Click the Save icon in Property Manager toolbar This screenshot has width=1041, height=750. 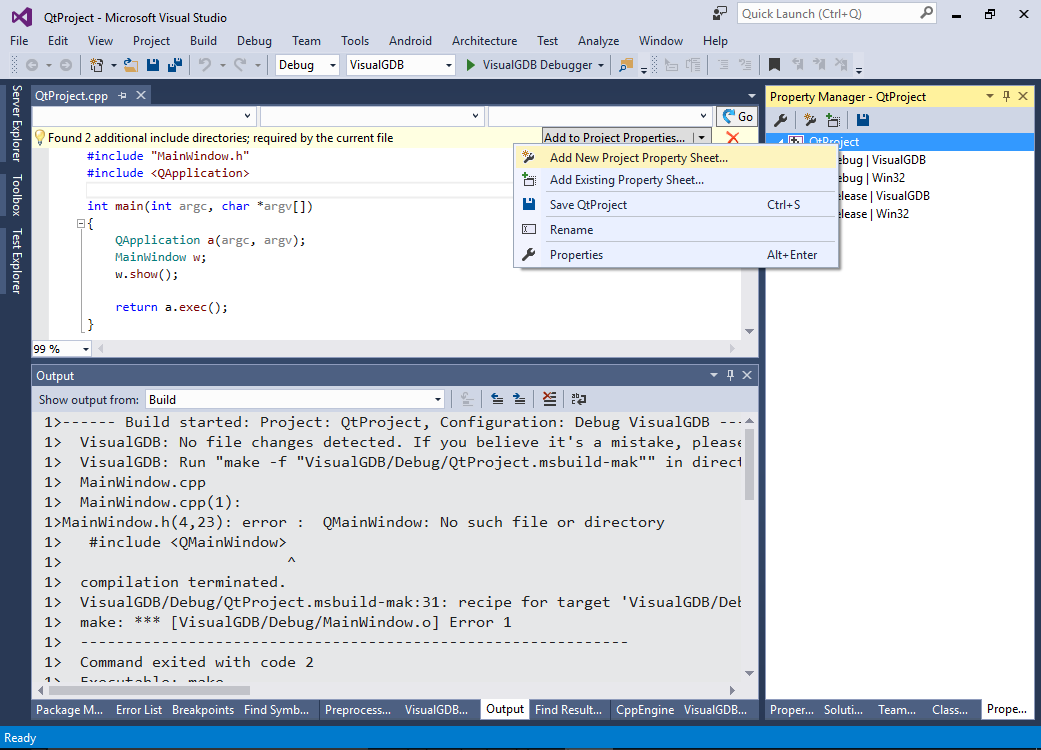(863, 120)
